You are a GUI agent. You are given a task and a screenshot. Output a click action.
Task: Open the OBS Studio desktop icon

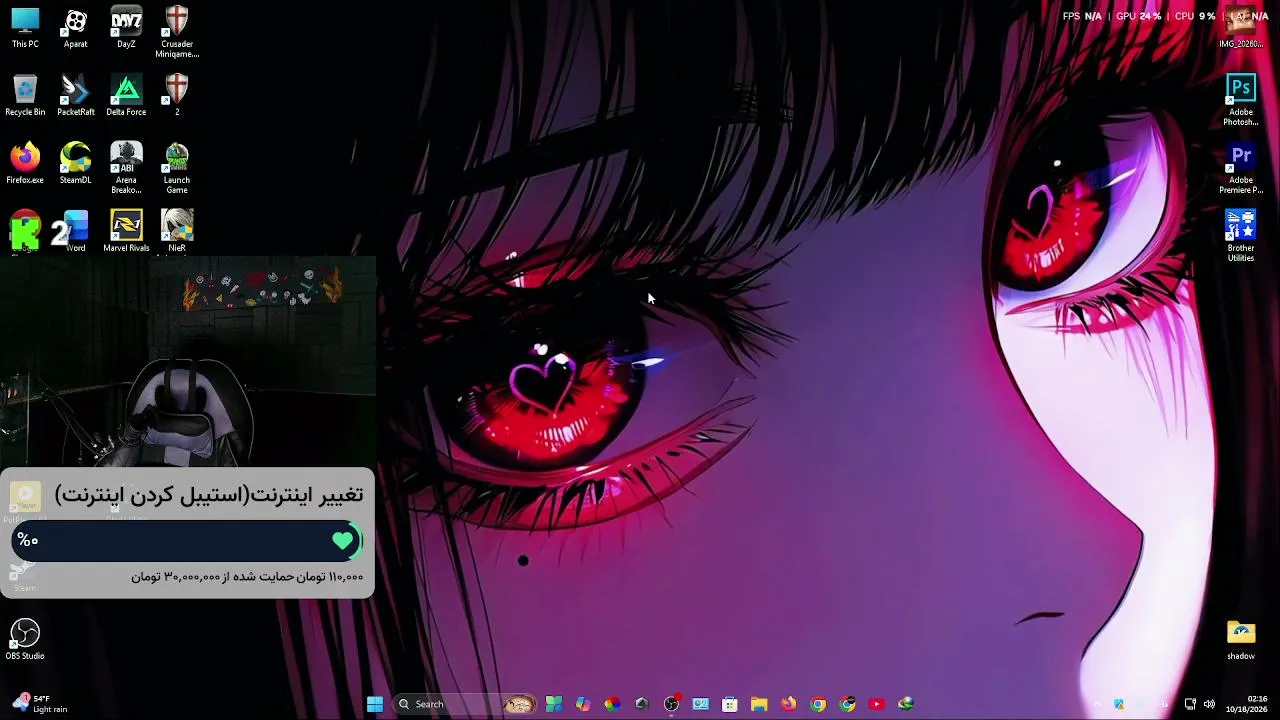[x=25, y=640]
